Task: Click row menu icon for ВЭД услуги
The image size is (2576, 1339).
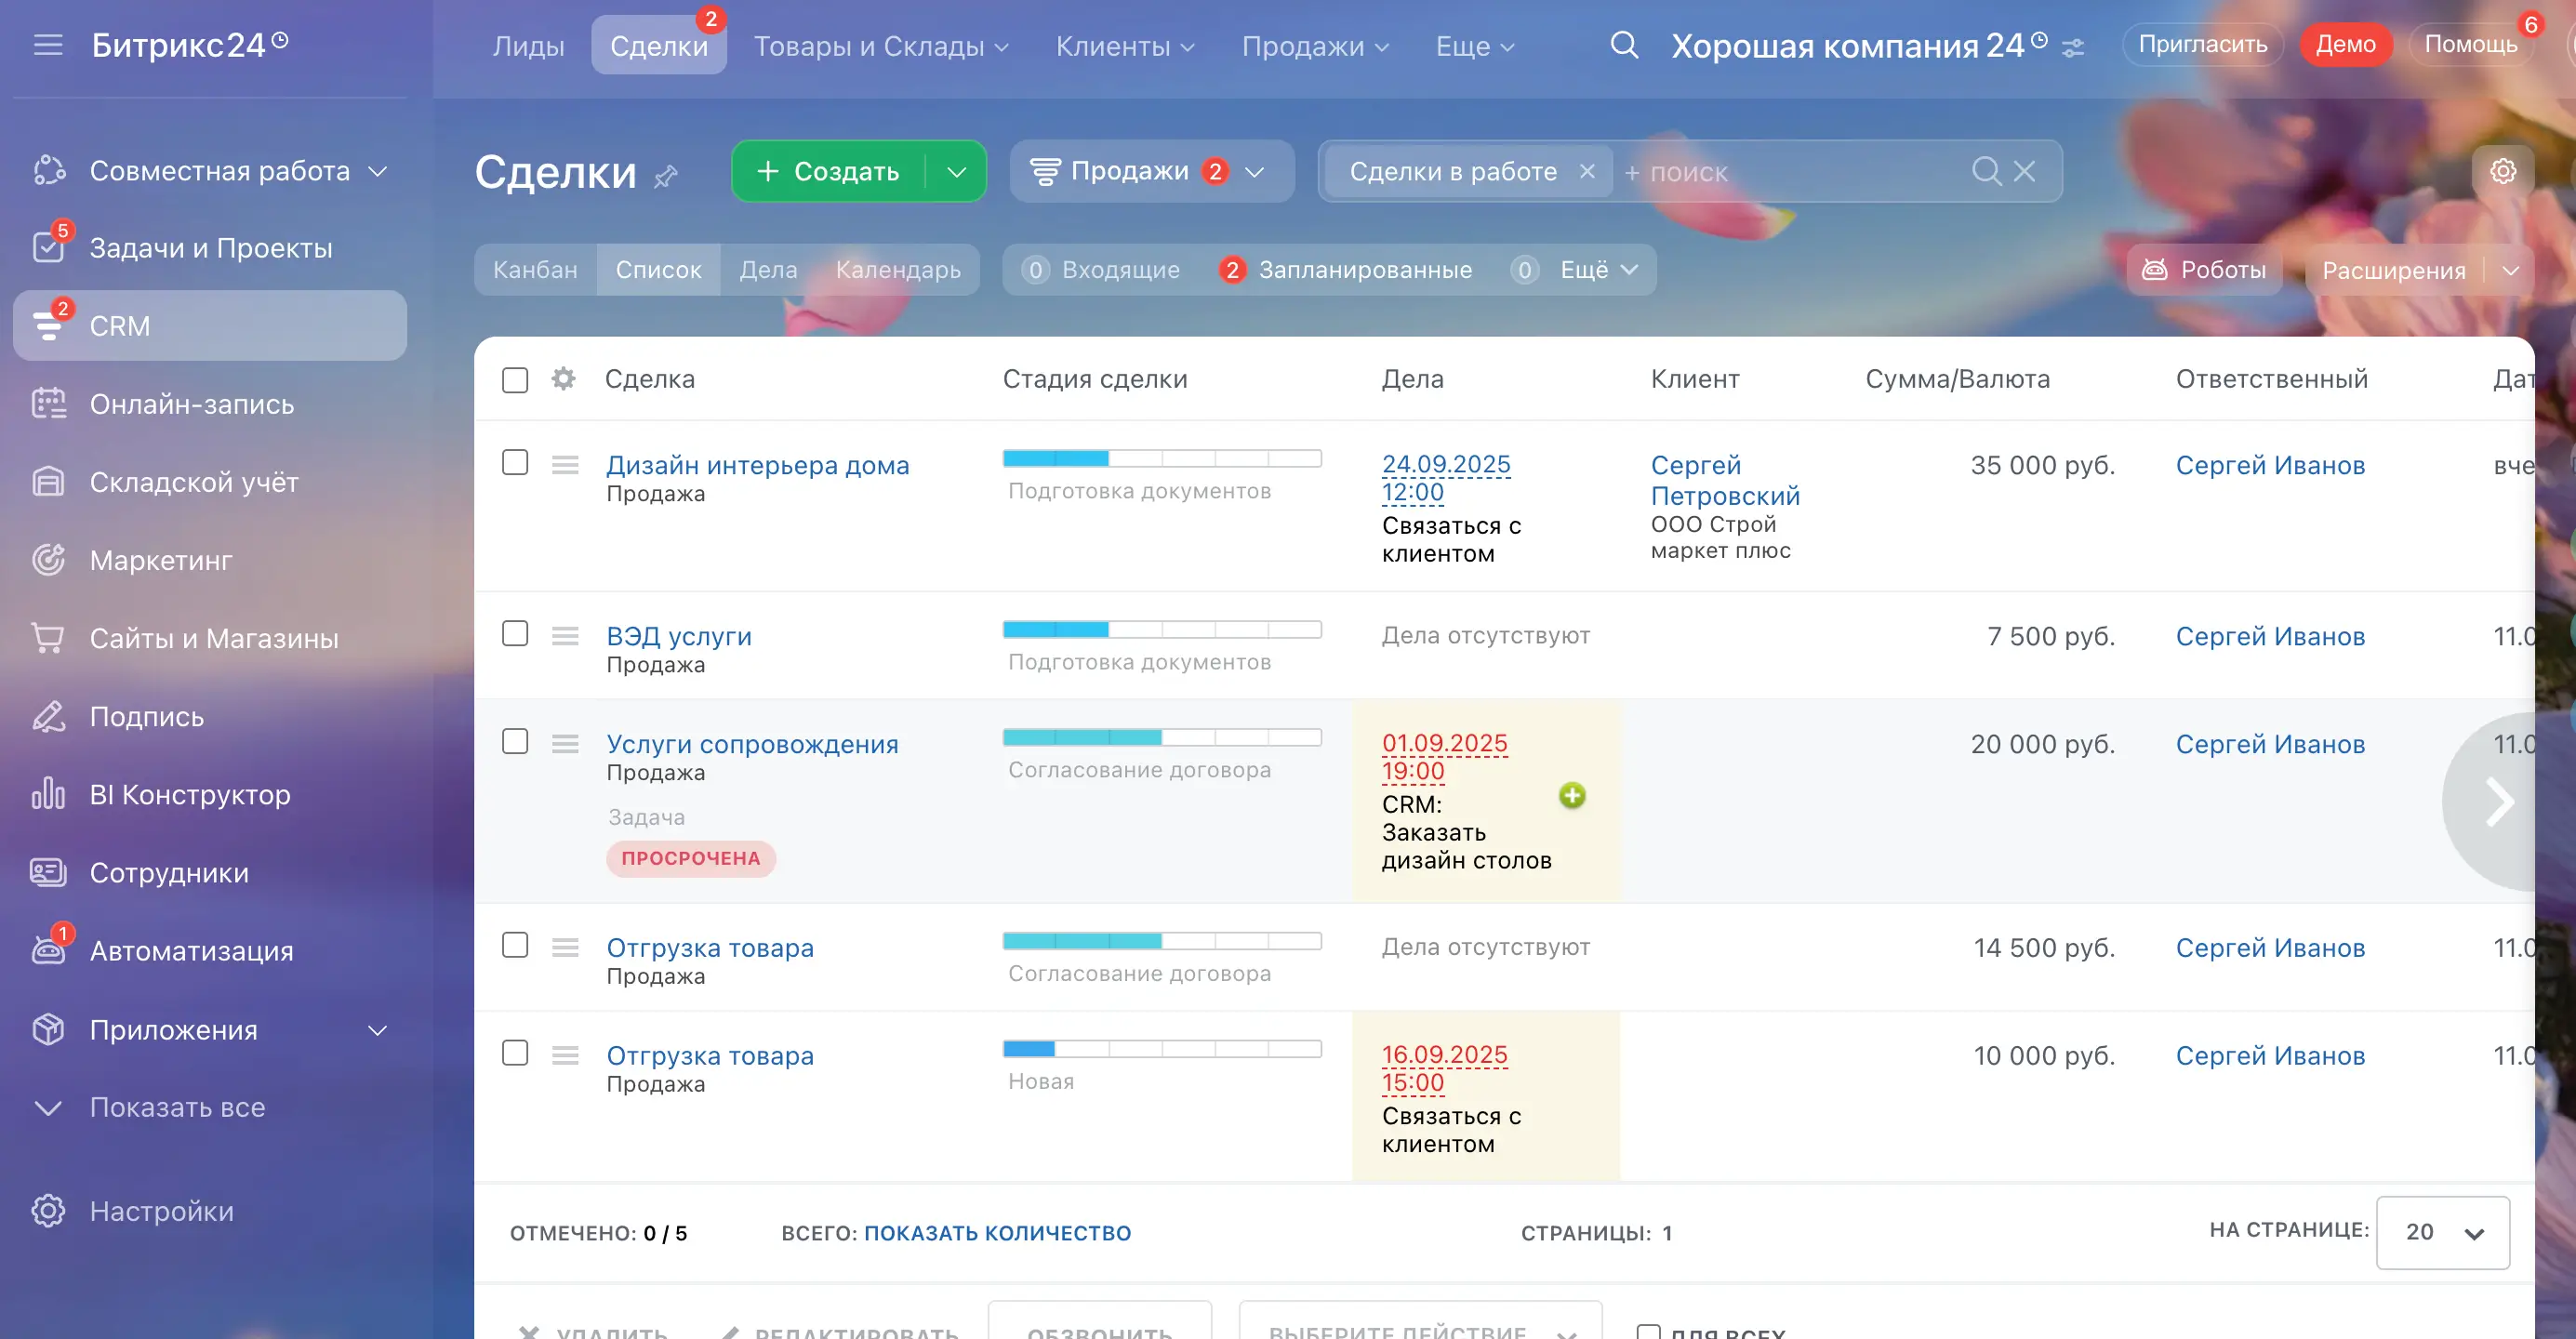Action: (565, 636)
